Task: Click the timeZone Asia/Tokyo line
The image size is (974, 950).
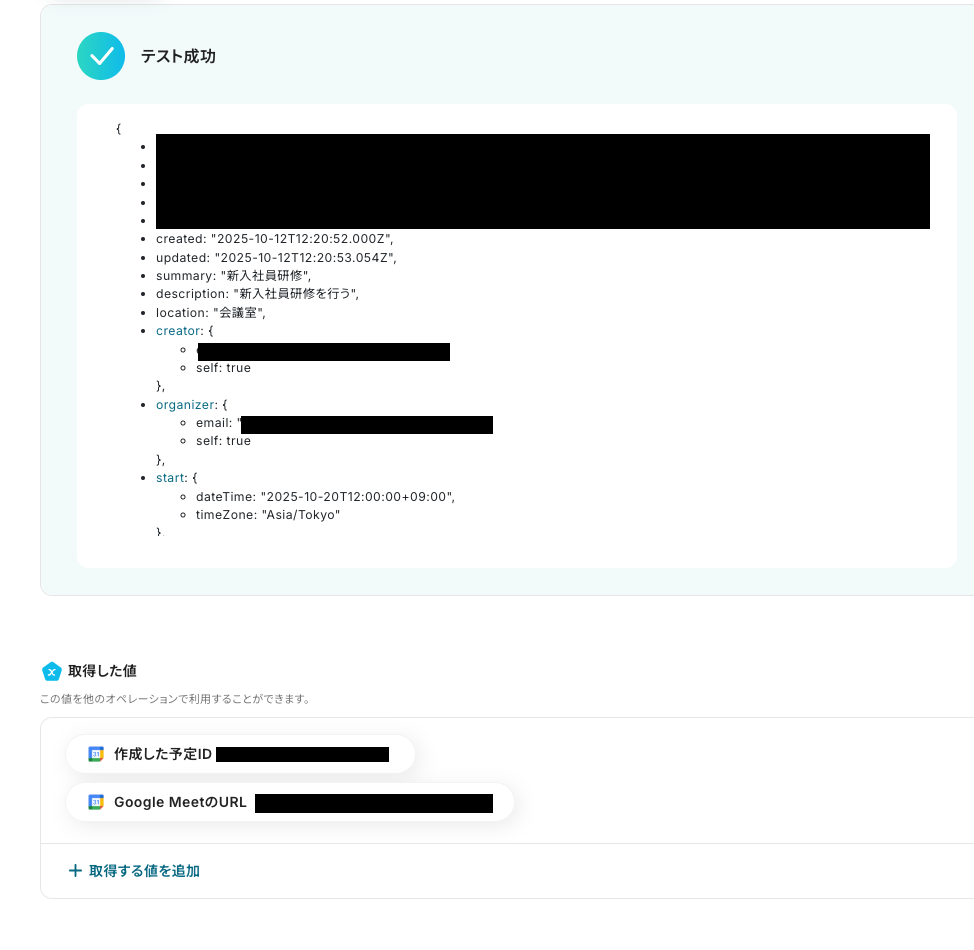Action: click(x=268, y=514)
